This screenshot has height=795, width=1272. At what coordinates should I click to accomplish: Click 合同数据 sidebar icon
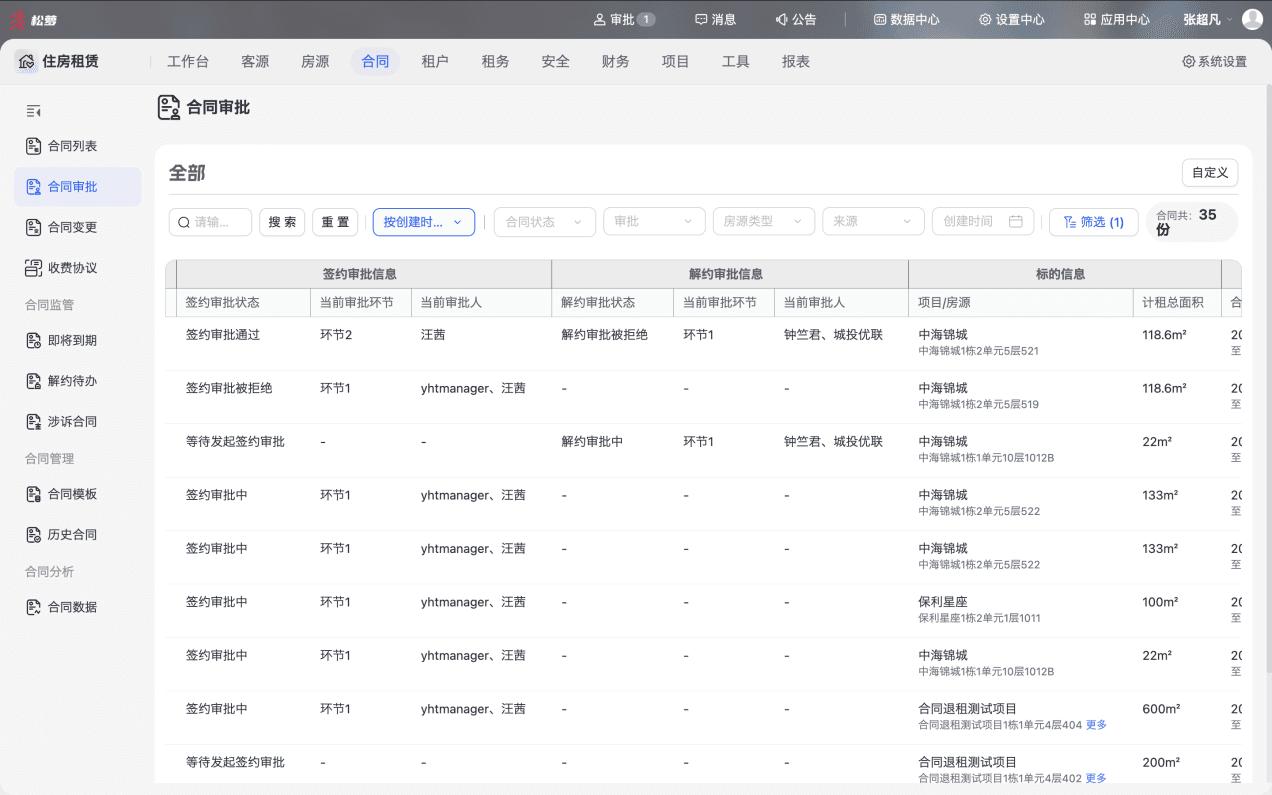point(33,607)
